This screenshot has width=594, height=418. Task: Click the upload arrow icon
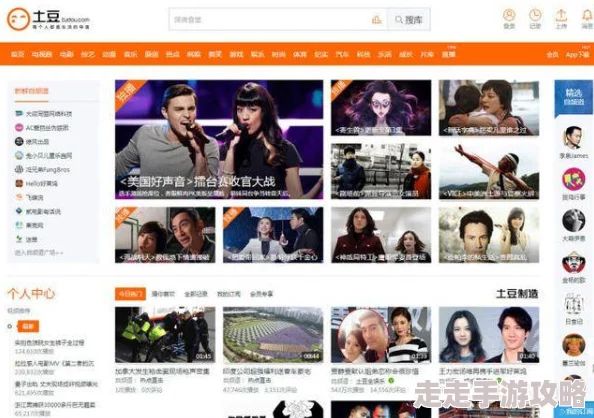(561, 15)
